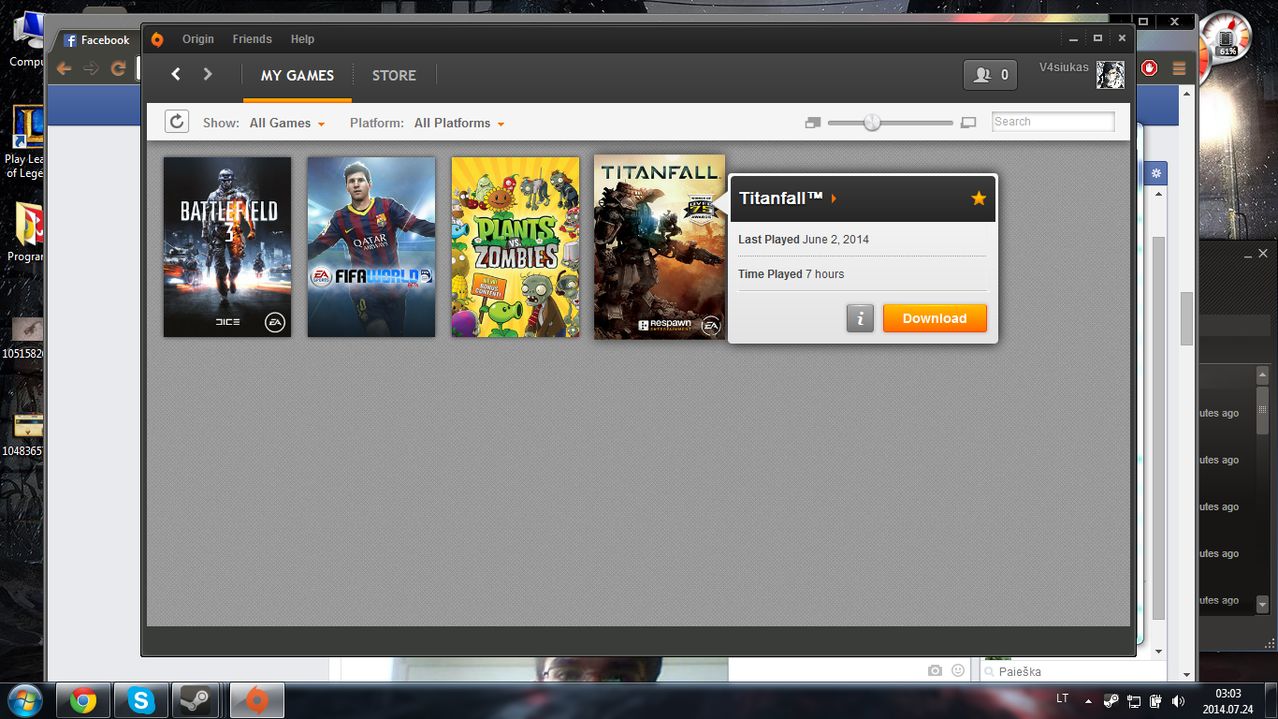The height and width of the screenshot is (719, 1278).
Task: Click the network tray icon
Action: [1134, 701]
